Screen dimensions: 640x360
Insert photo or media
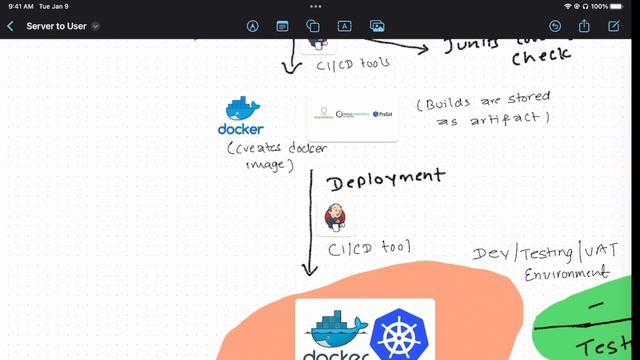click(x=377, y=26)
